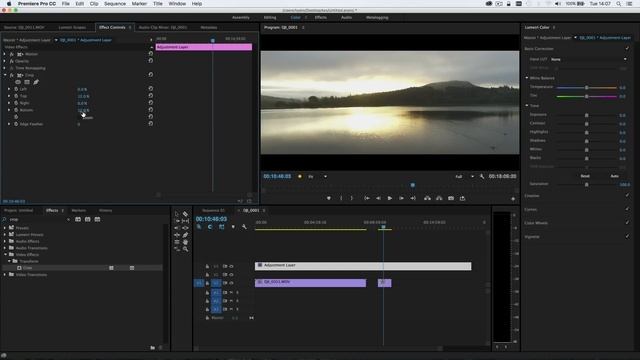Click Export Frame camera icon
The height and width of the screenshot is (360, 640).
click(x=451, y=198)
